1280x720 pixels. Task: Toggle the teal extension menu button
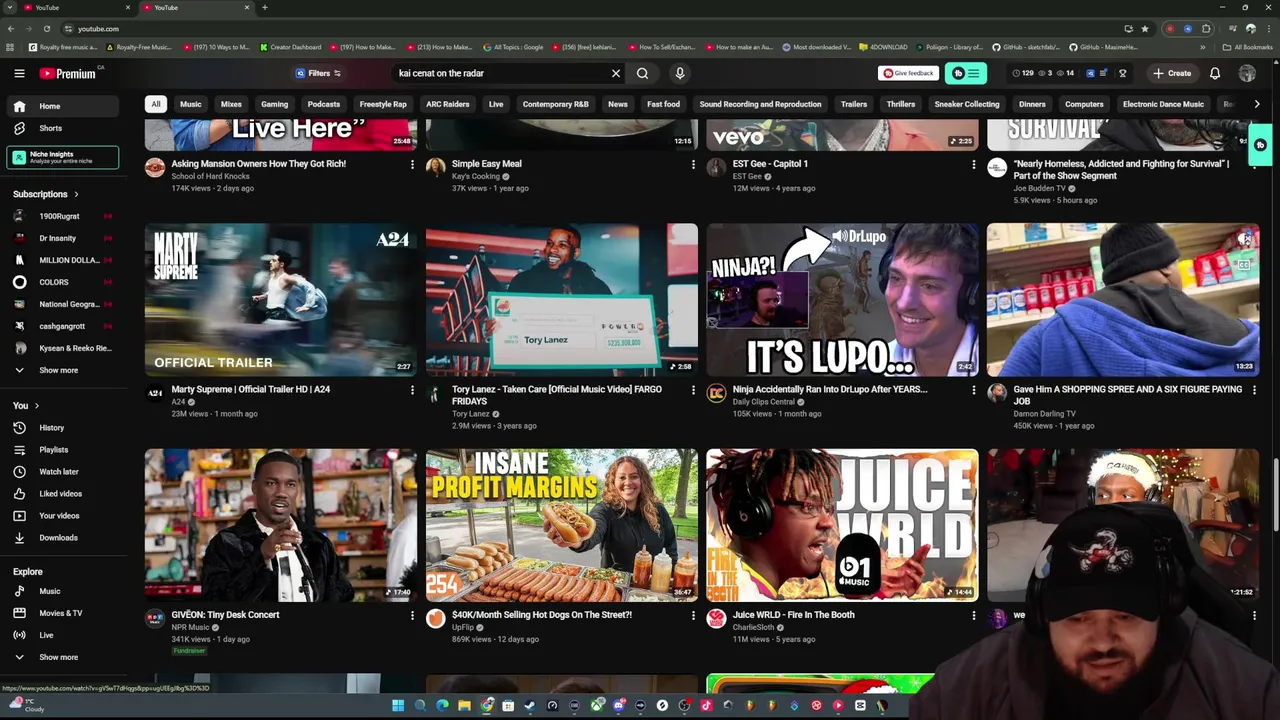point(965,73)
